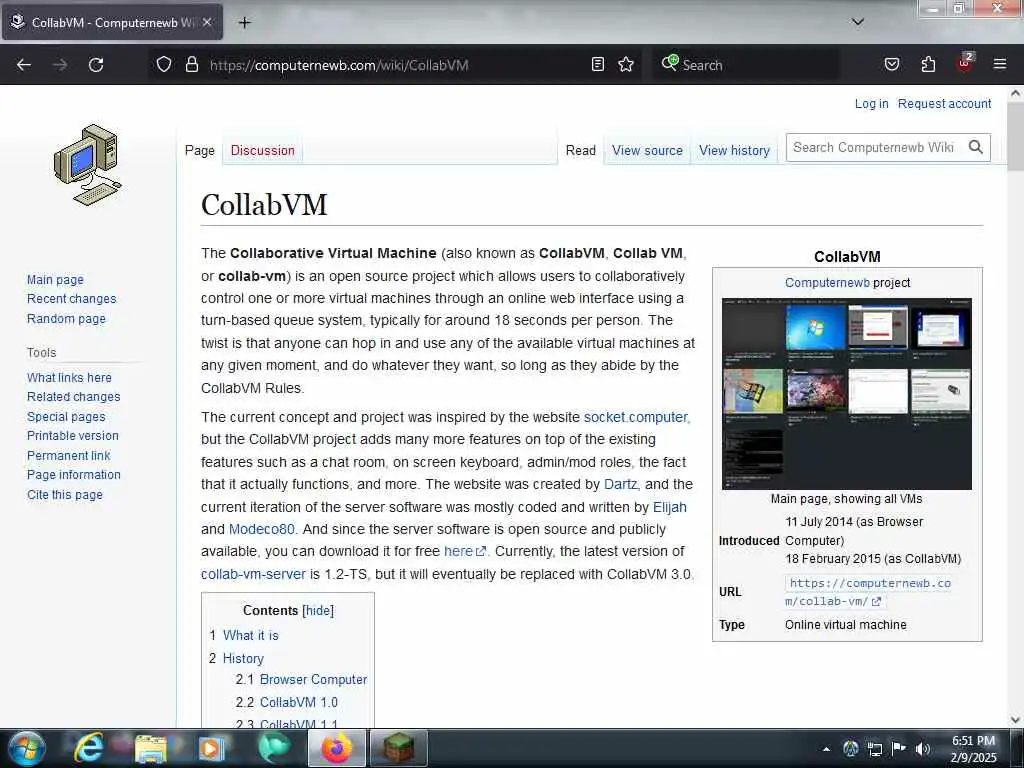Hide the Contents table with hide toggle

pyautogui.click(x=318, y=611)
